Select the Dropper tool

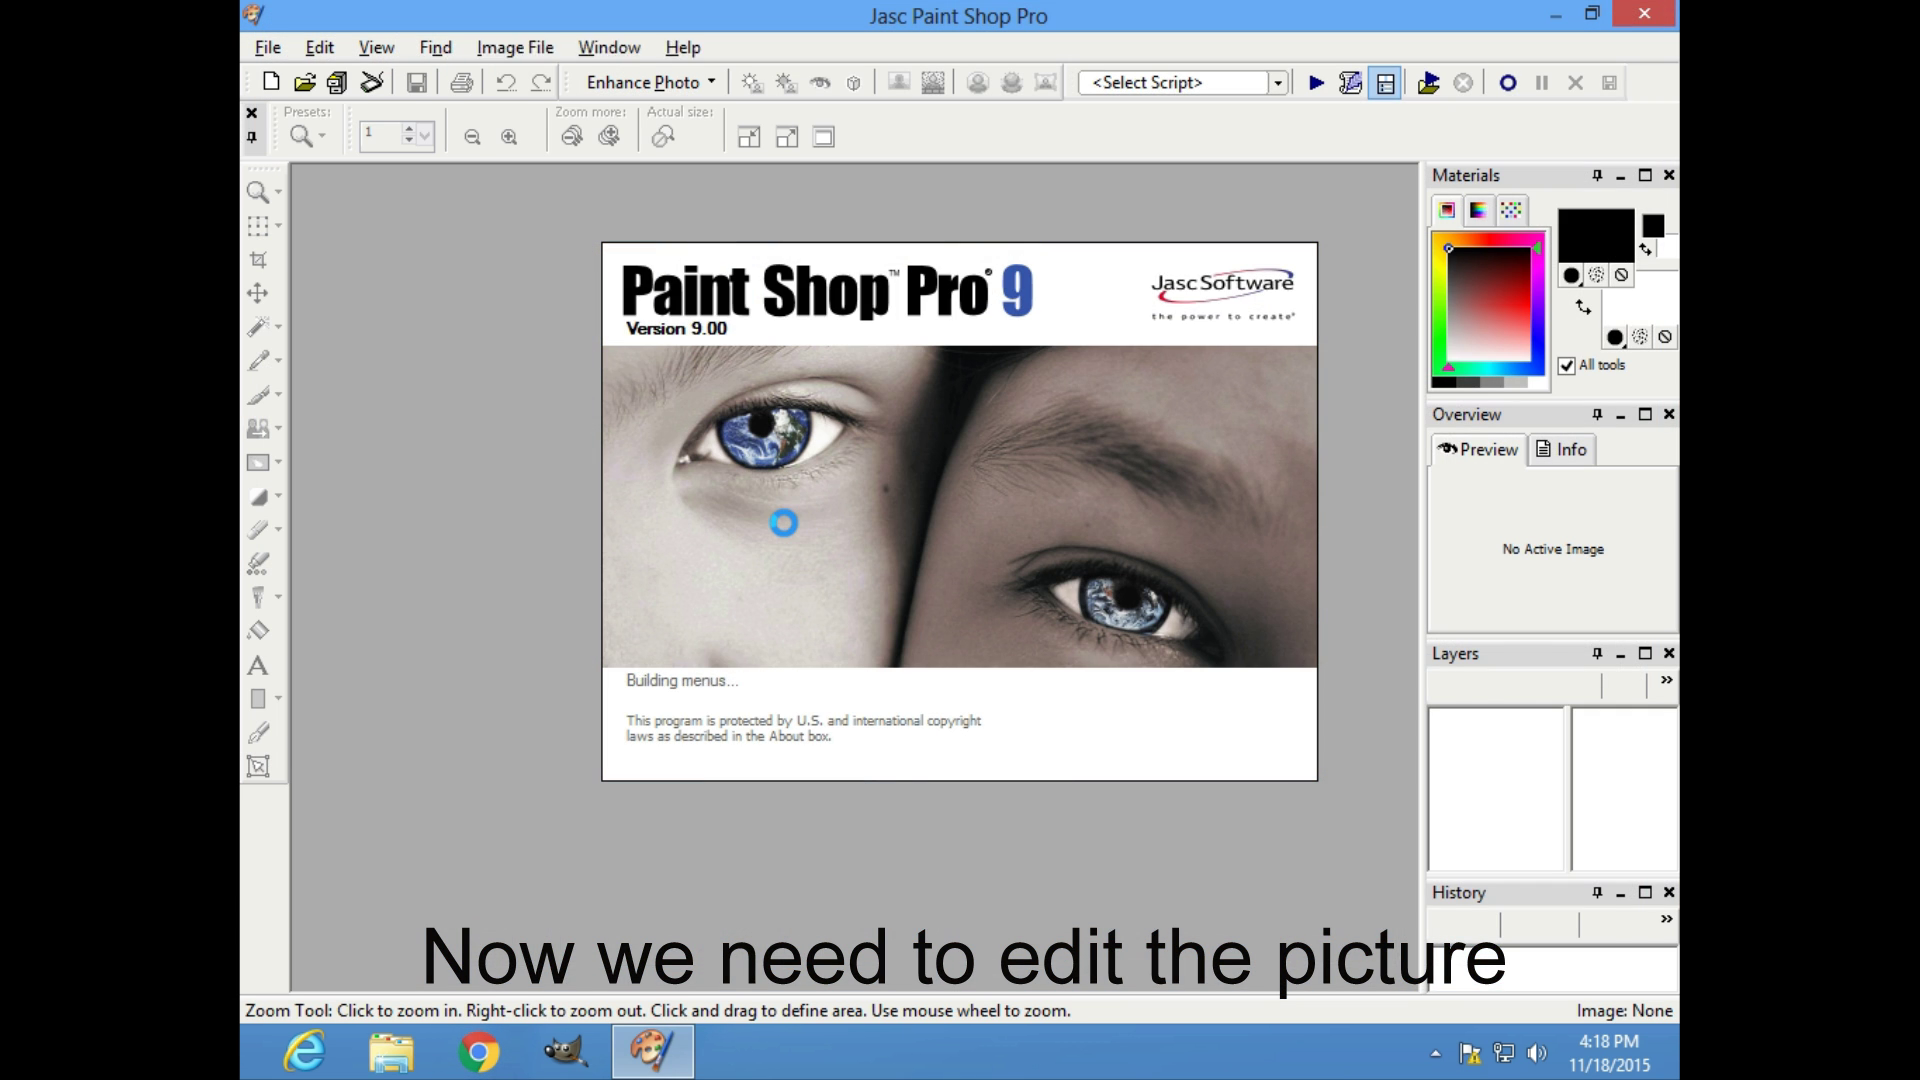tap(258, 360)
